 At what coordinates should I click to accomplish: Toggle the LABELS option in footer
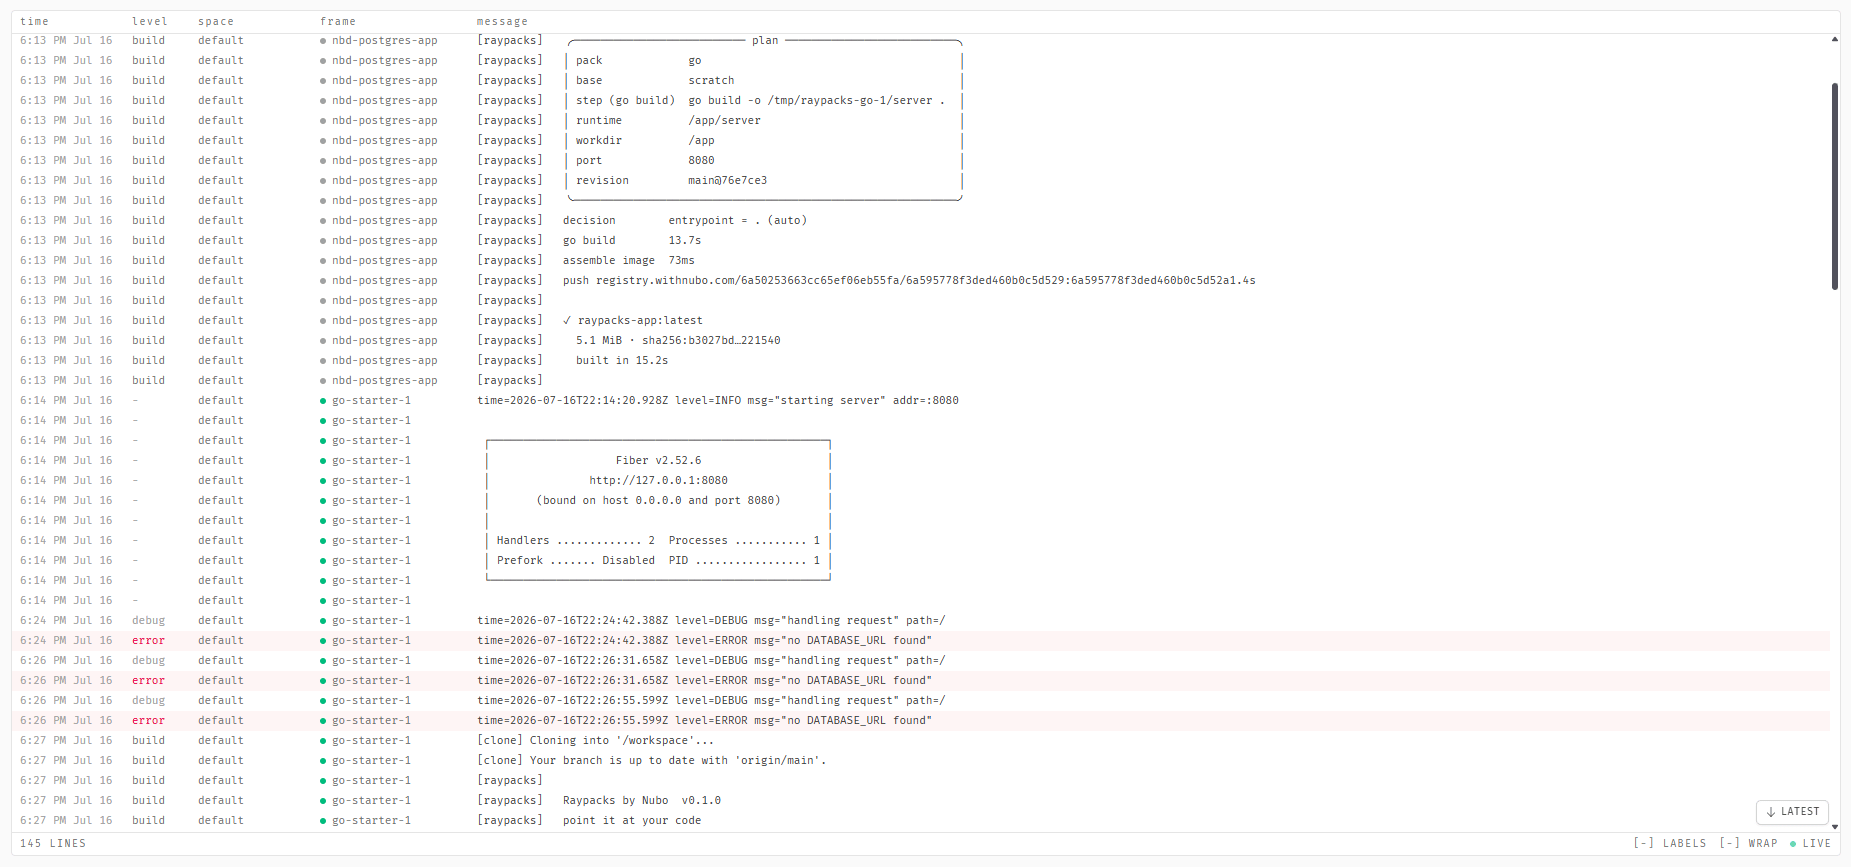pyautogui.click(x=1670, y=843)
